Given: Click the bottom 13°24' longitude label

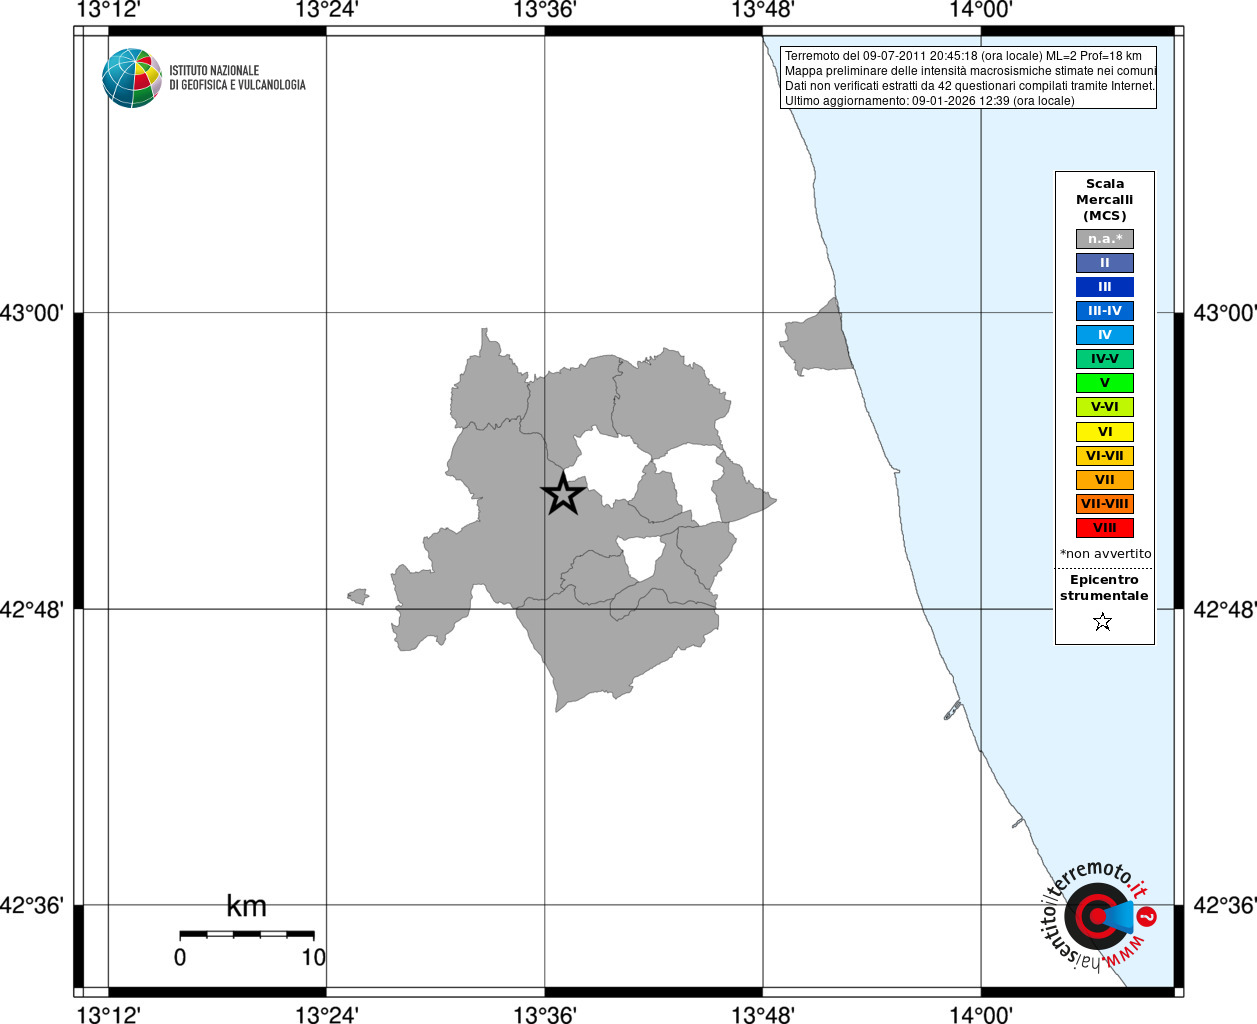Looking at the screenshot, I should [x=326, y=1015].
